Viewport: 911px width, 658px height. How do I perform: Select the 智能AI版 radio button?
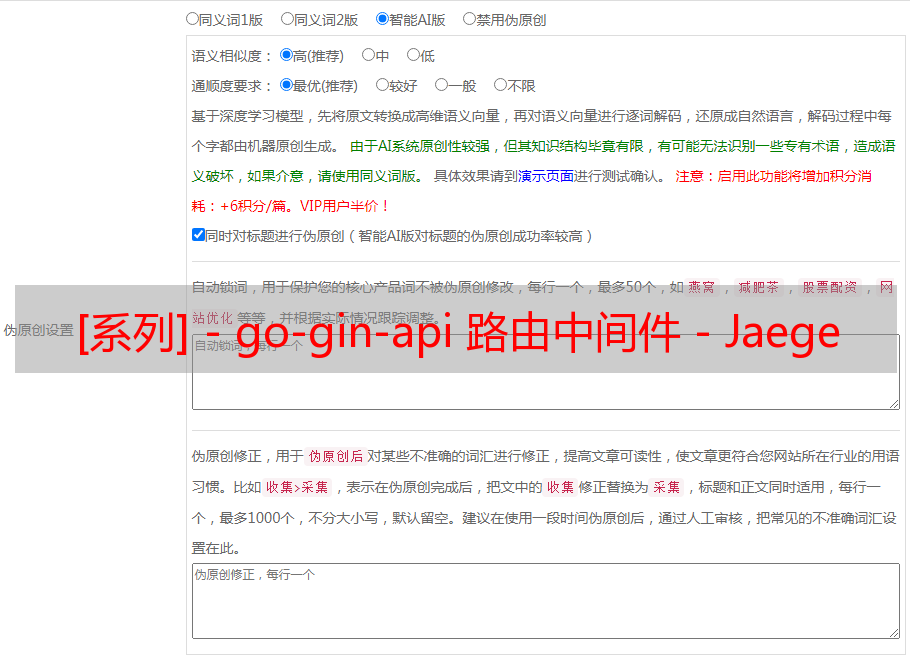tap(382, 18)
